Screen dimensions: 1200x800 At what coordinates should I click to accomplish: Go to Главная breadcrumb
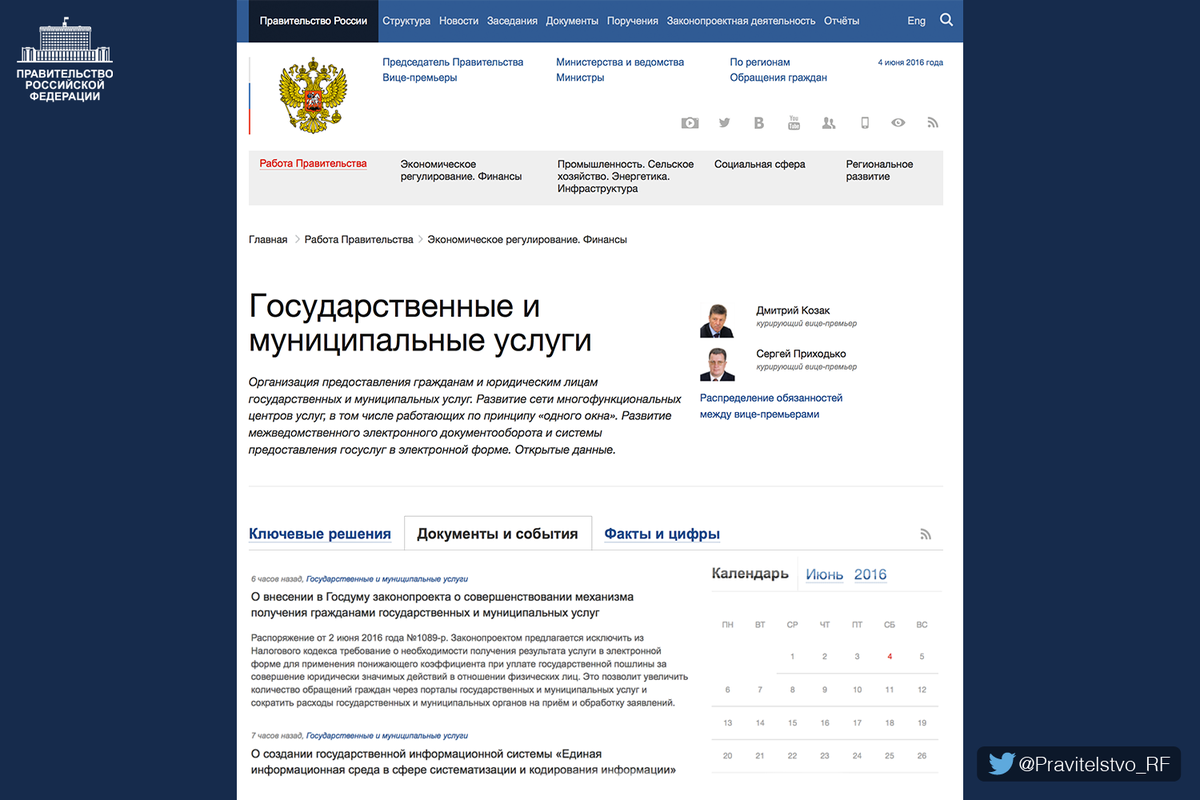[268, 240]
